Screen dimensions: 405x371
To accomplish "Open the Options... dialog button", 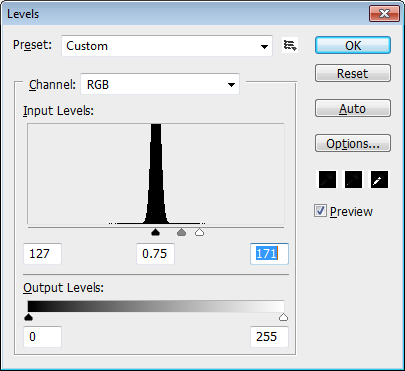I will [353, 143].
